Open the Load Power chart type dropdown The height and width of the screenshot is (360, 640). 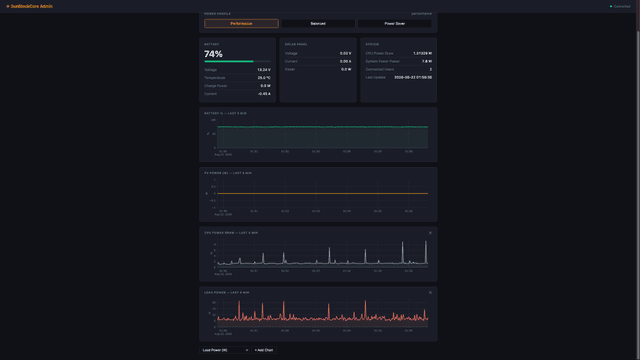pyautogui.click(x=224, y=350)
